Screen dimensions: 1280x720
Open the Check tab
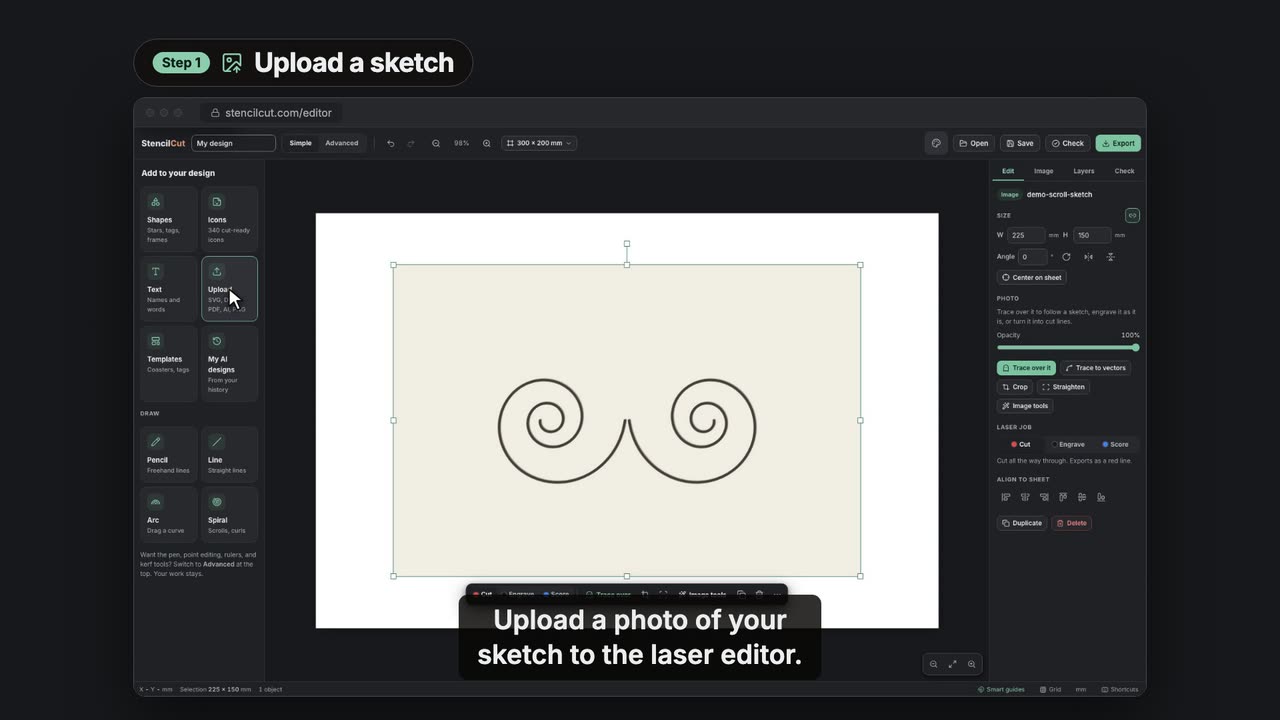click(x=1125, y=171)
